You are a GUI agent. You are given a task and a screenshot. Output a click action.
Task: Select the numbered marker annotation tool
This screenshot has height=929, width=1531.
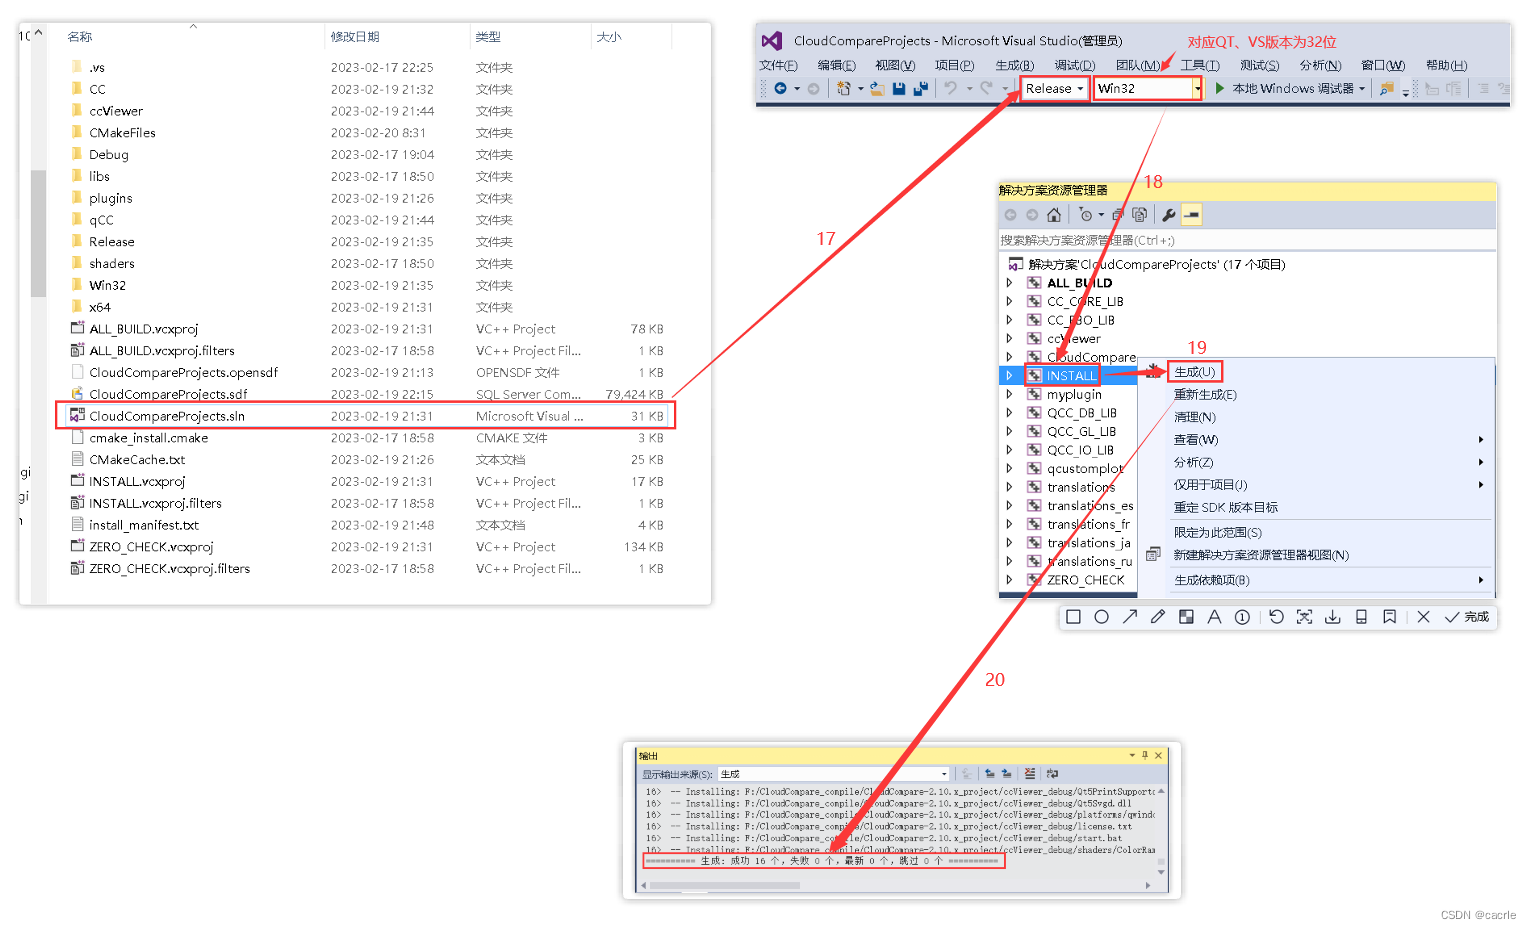(x=1242, y=617)
